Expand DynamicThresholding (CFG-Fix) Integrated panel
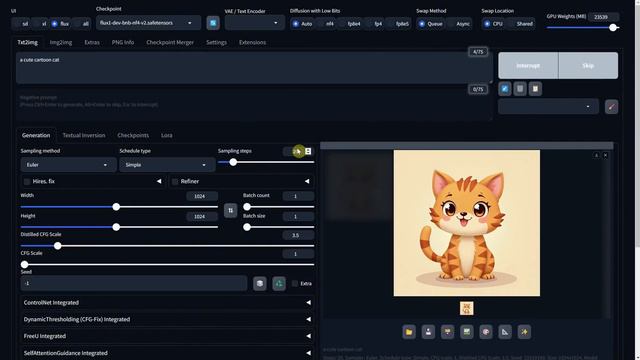The height and width of the screenshot is (360, 640). click(x=167, y=319)
